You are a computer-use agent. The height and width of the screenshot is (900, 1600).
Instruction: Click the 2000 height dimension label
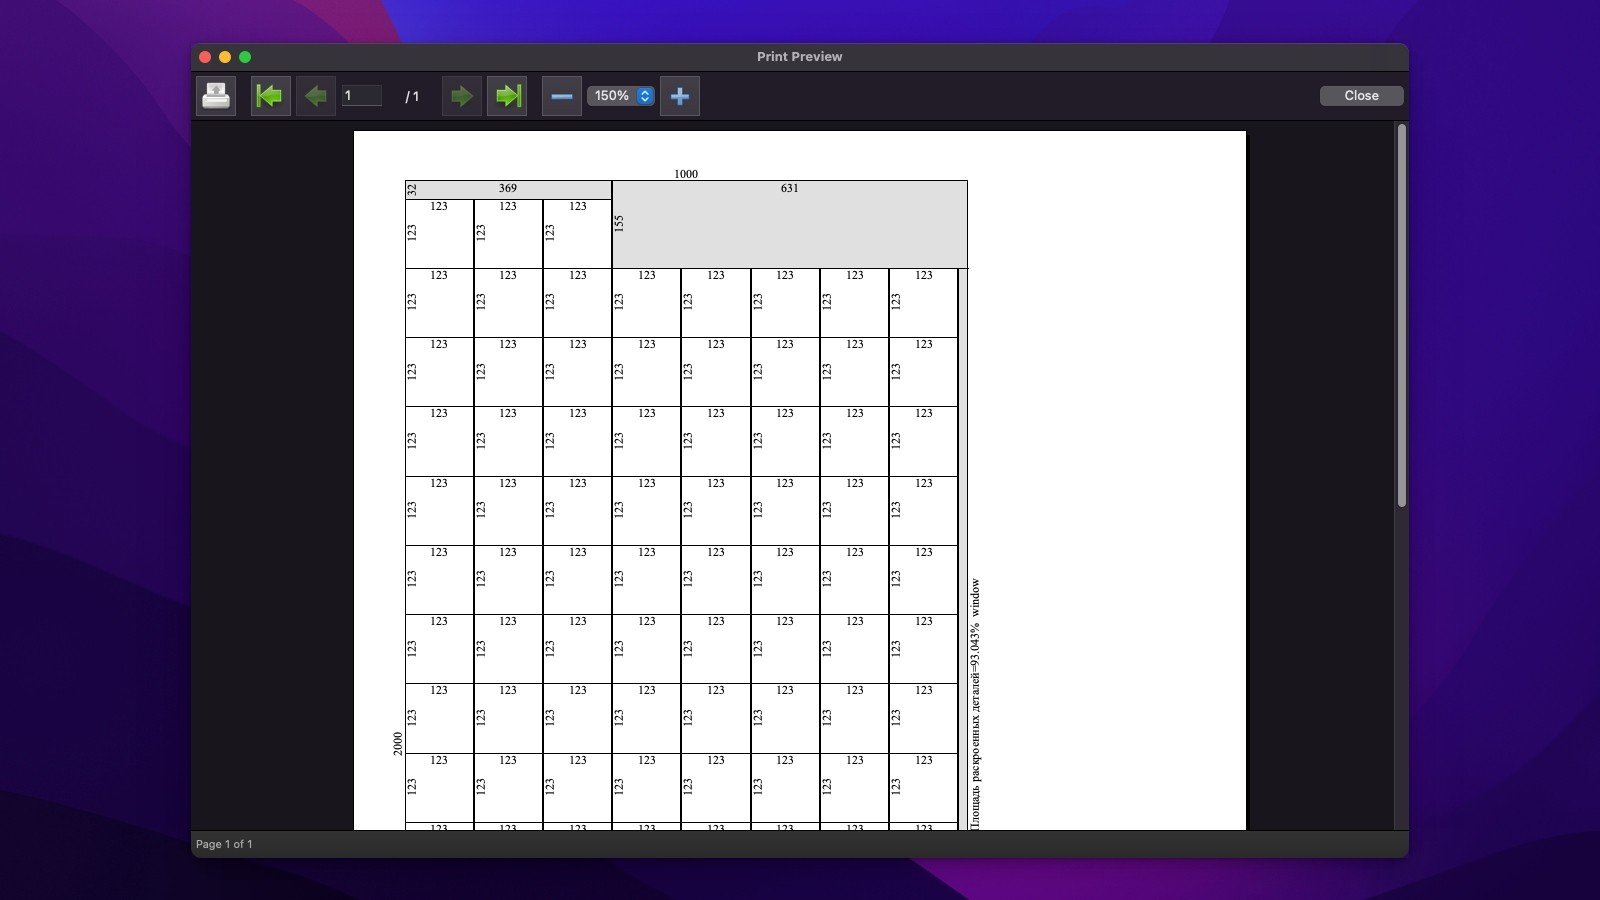398,743
